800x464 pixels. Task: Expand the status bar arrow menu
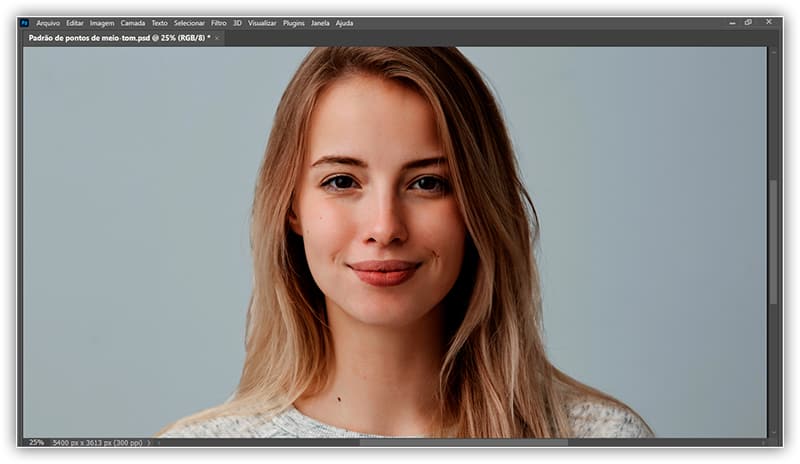click(148, 443)
